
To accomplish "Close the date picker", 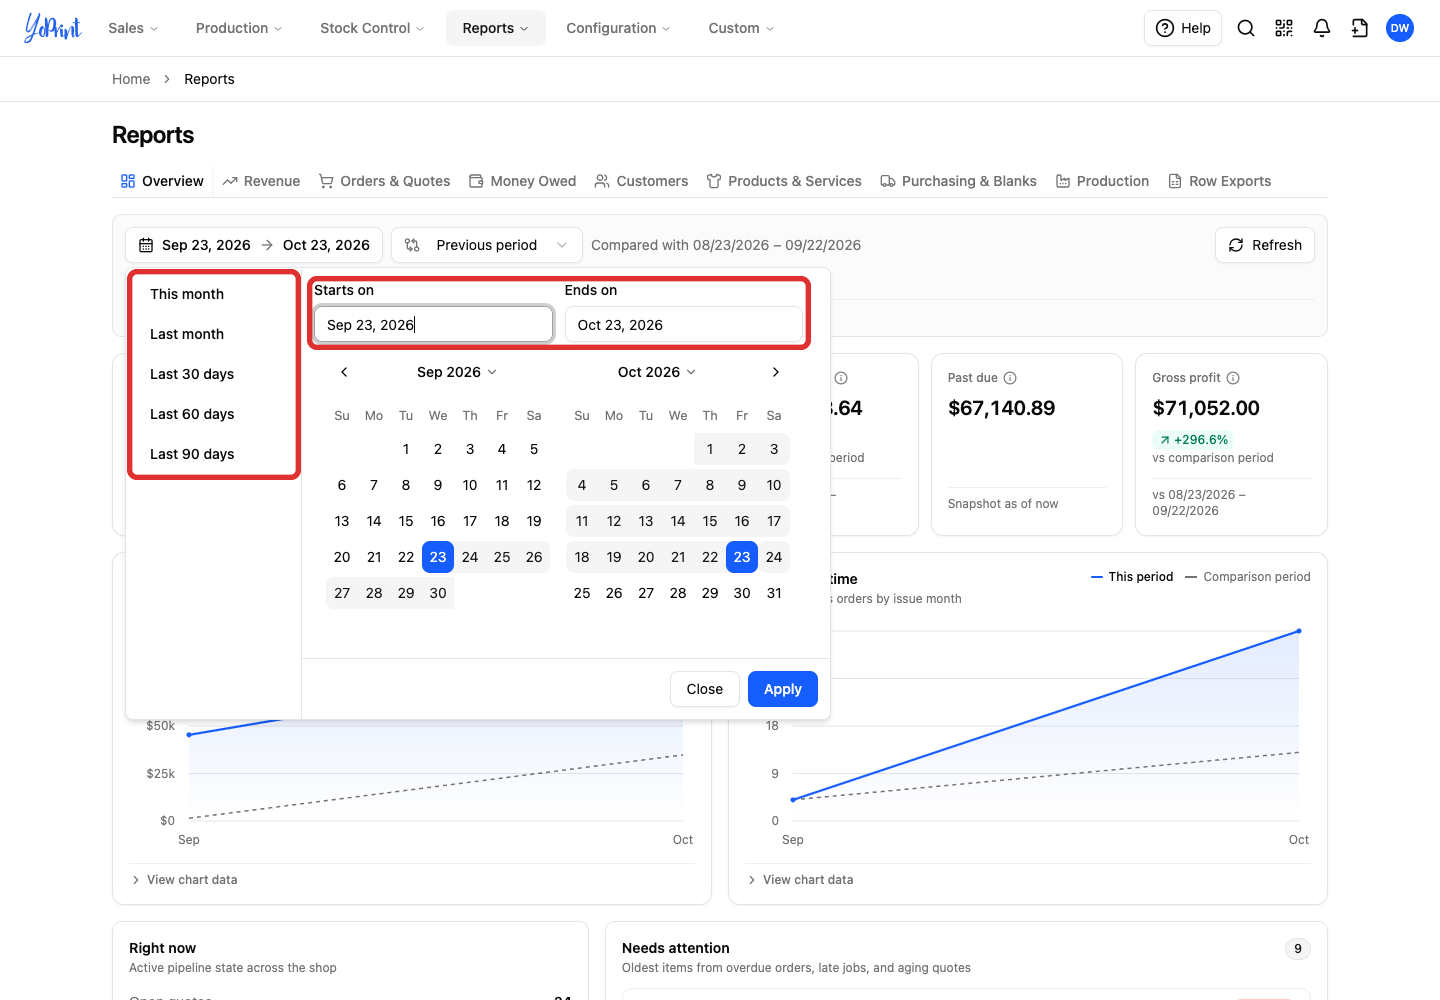I will click(x=705, y=689).
